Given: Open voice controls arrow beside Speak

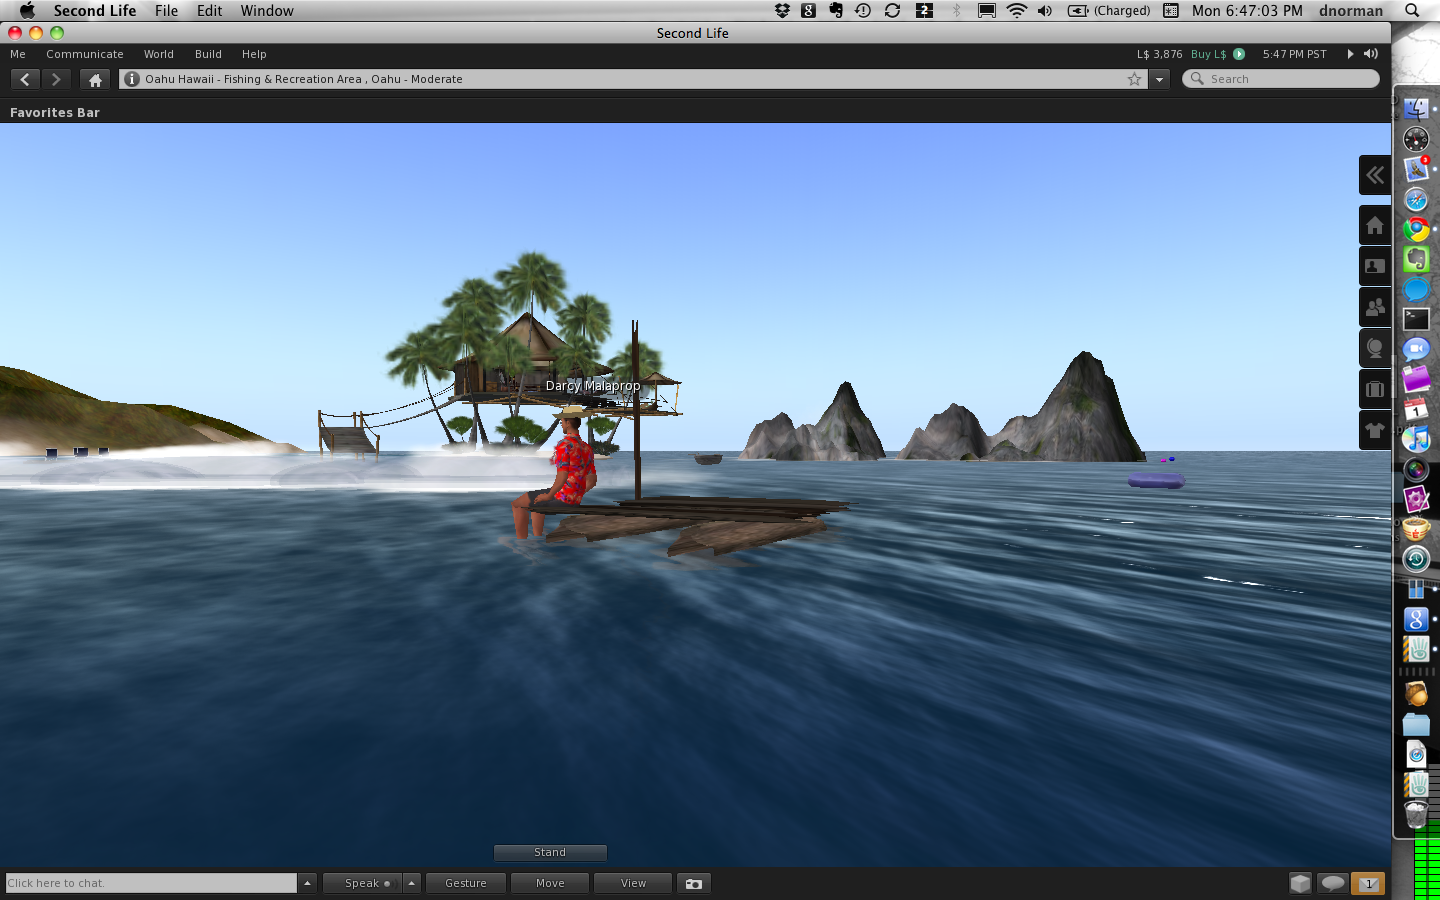Looking at the screenshot, I should [411, 883].
